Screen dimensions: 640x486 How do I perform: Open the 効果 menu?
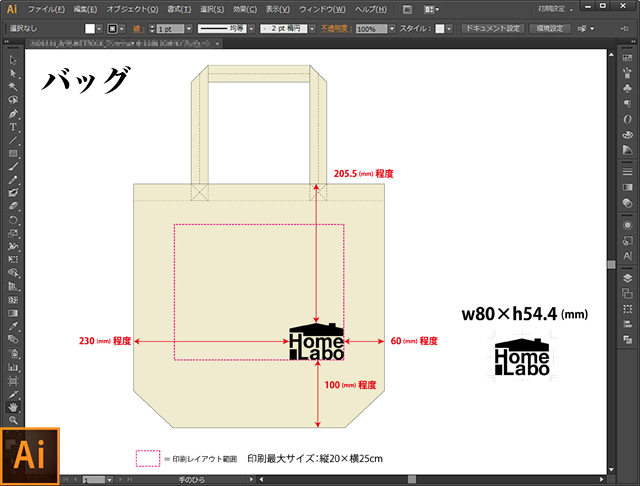click(245, 9)
